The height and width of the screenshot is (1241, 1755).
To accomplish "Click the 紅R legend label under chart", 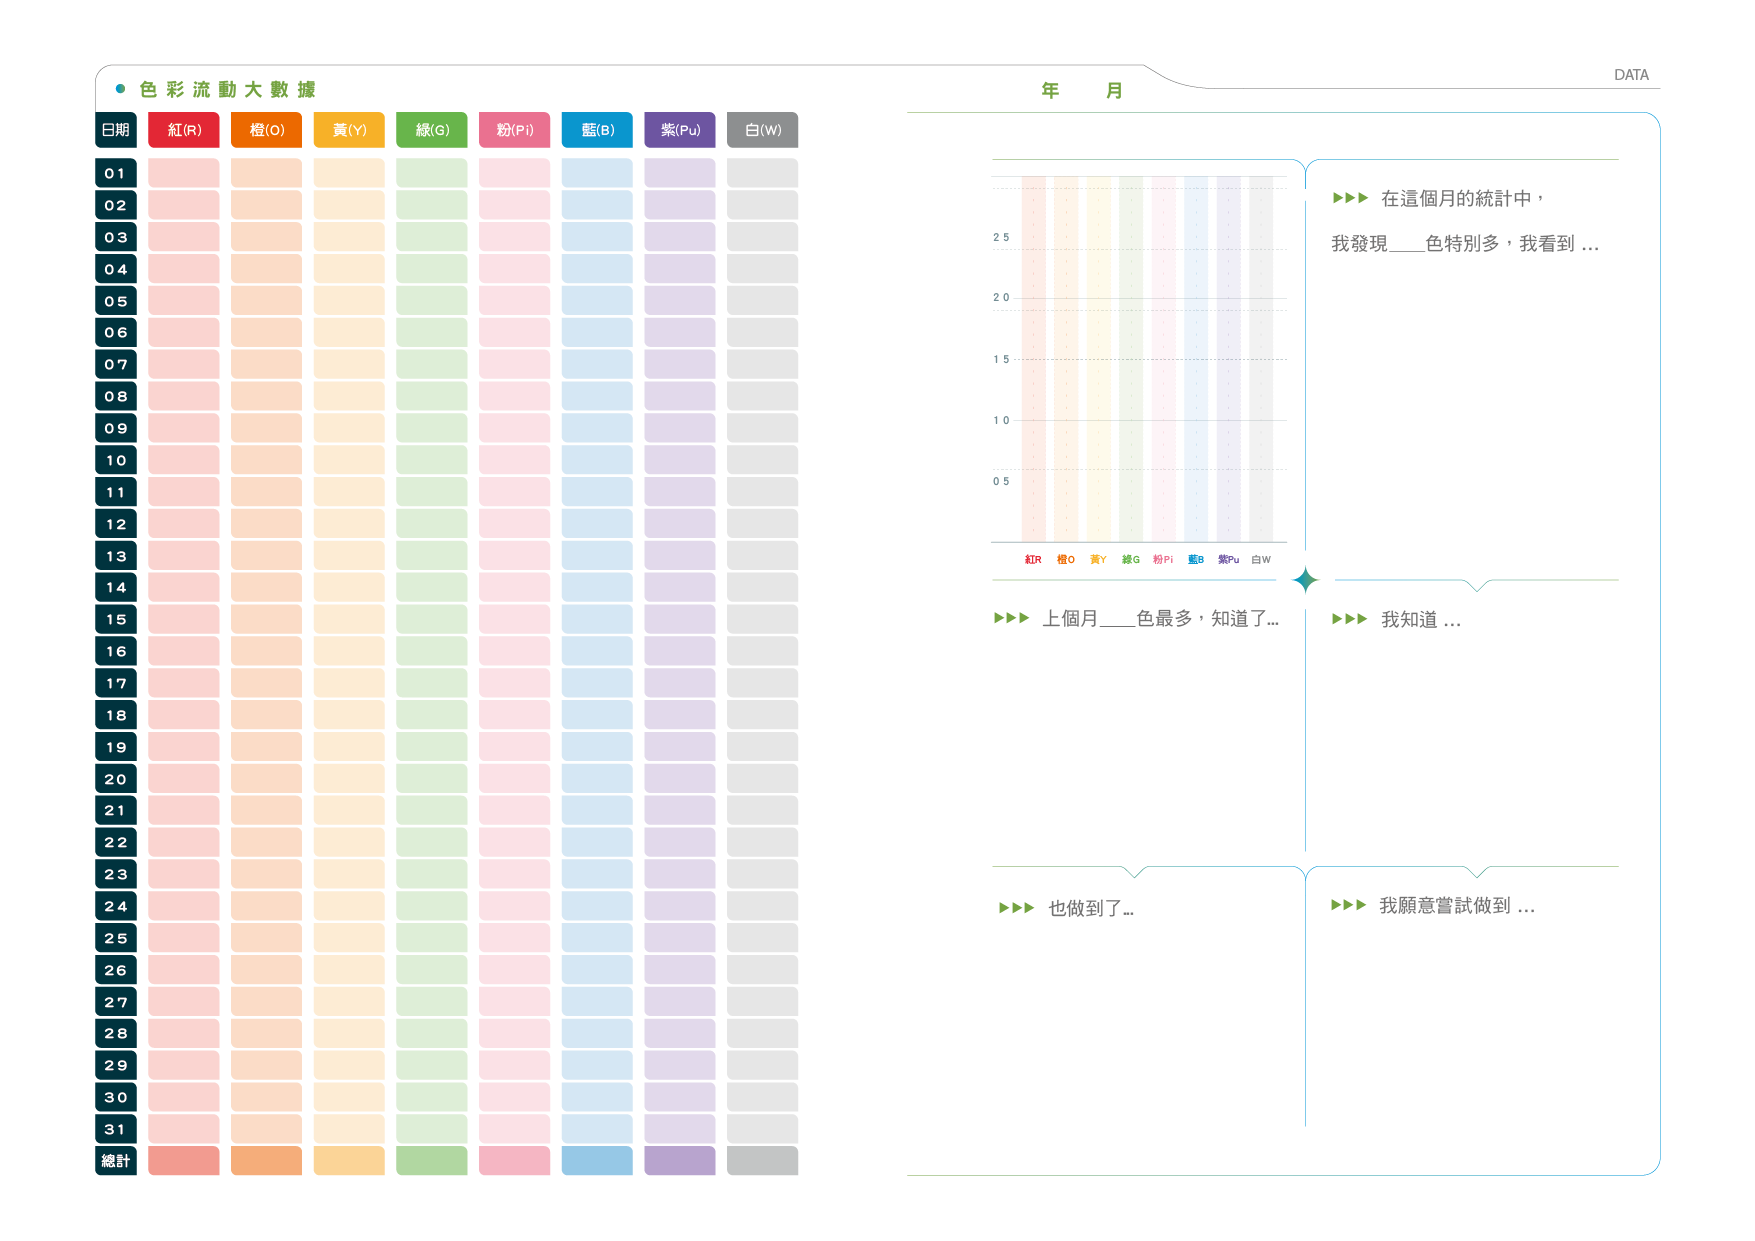I will pos(1033,560).
